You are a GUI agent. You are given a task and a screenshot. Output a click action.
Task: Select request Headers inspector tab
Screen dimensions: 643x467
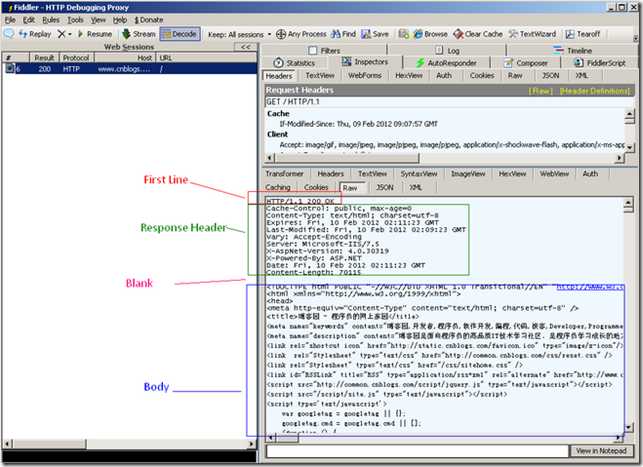[279, 76]
